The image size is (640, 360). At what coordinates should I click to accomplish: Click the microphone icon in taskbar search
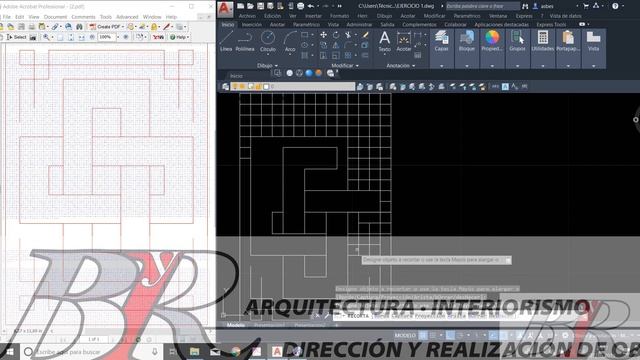(155, 351)
